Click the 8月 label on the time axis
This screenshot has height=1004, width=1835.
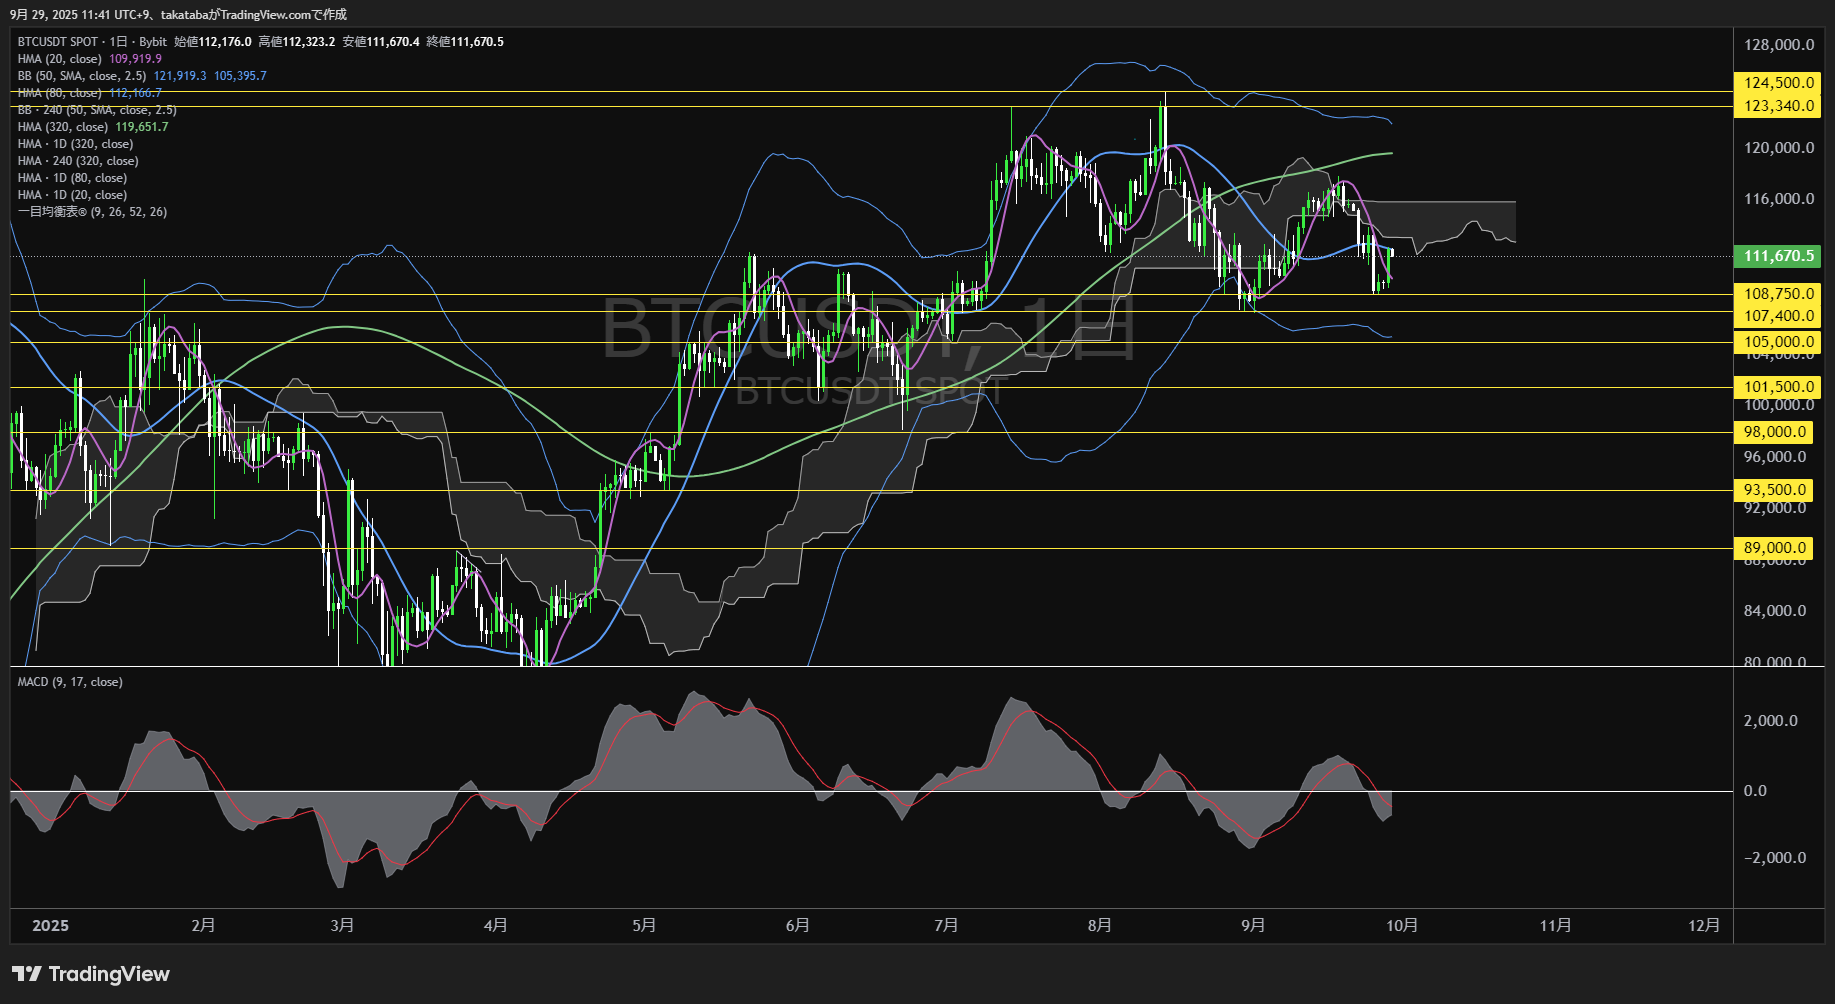pos(1099,926)
